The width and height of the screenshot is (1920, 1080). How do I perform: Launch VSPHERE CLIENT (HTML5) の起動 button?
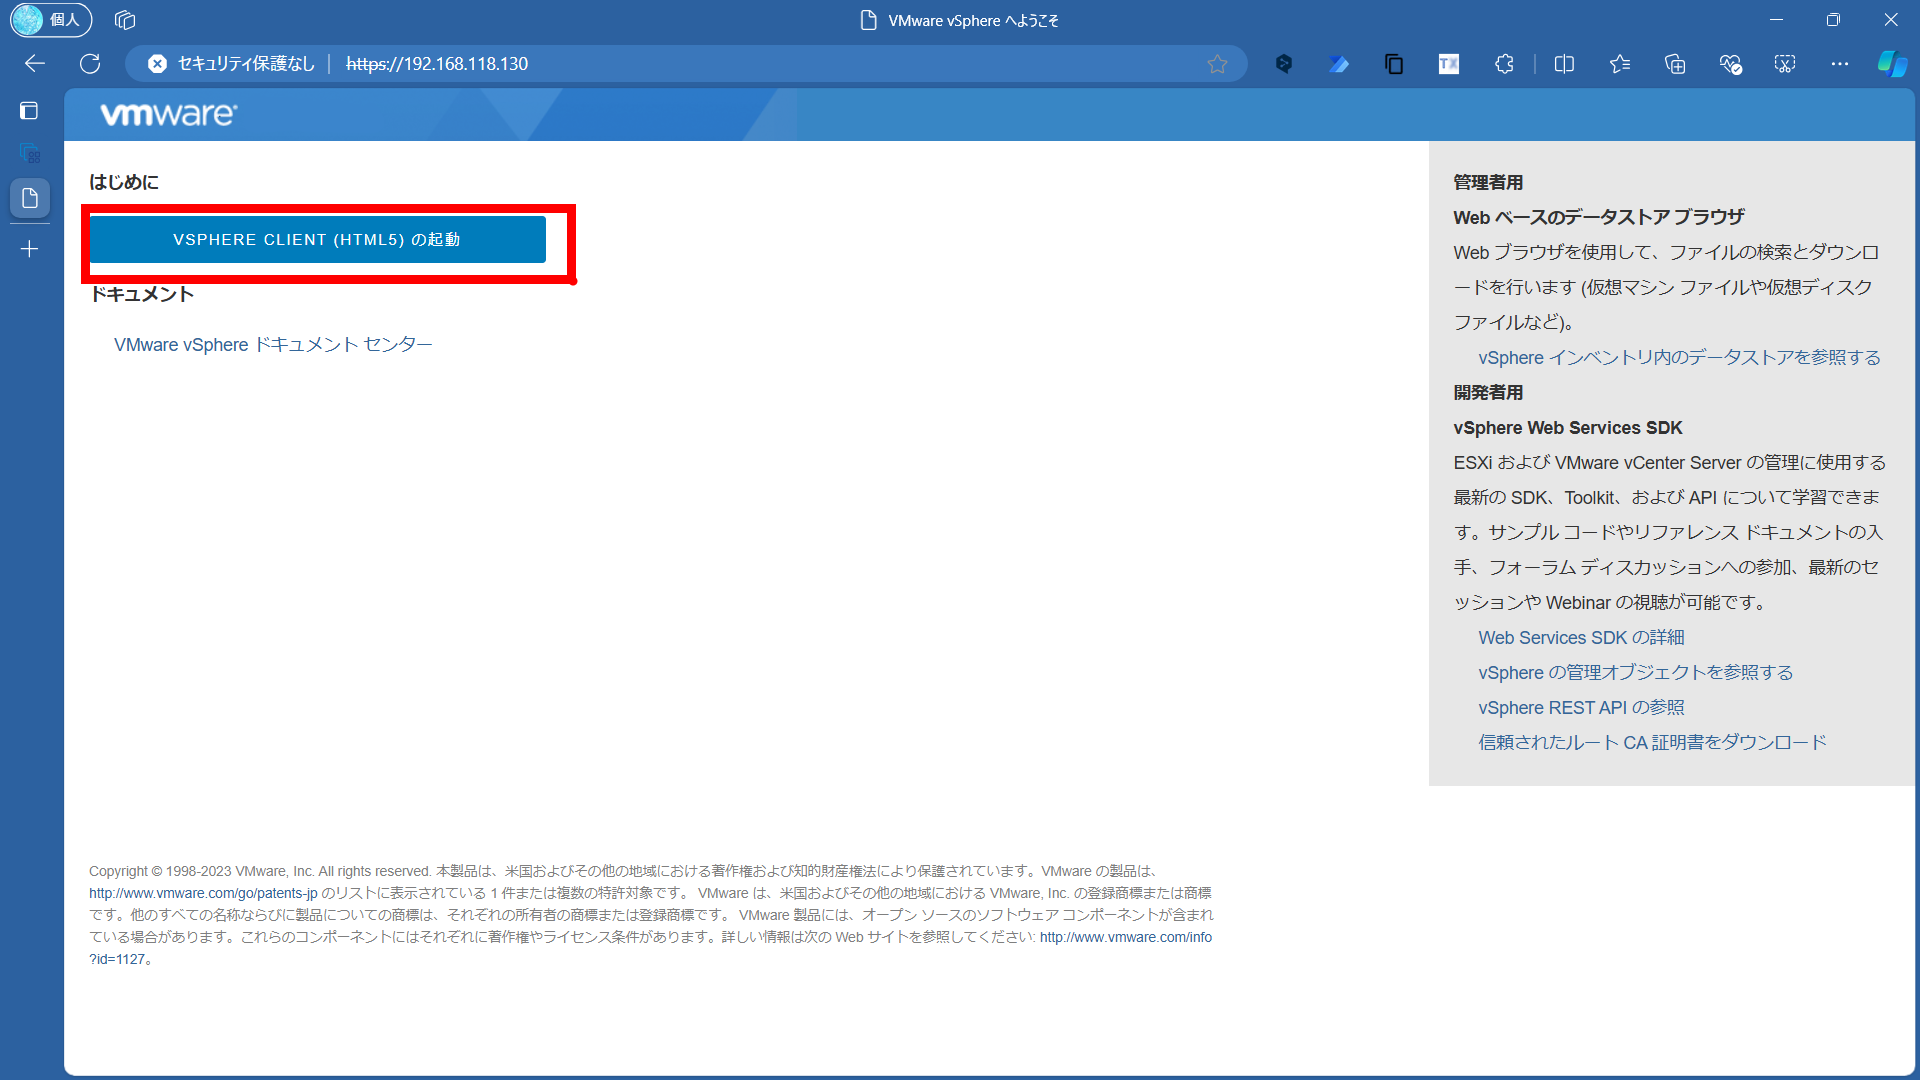317,240
